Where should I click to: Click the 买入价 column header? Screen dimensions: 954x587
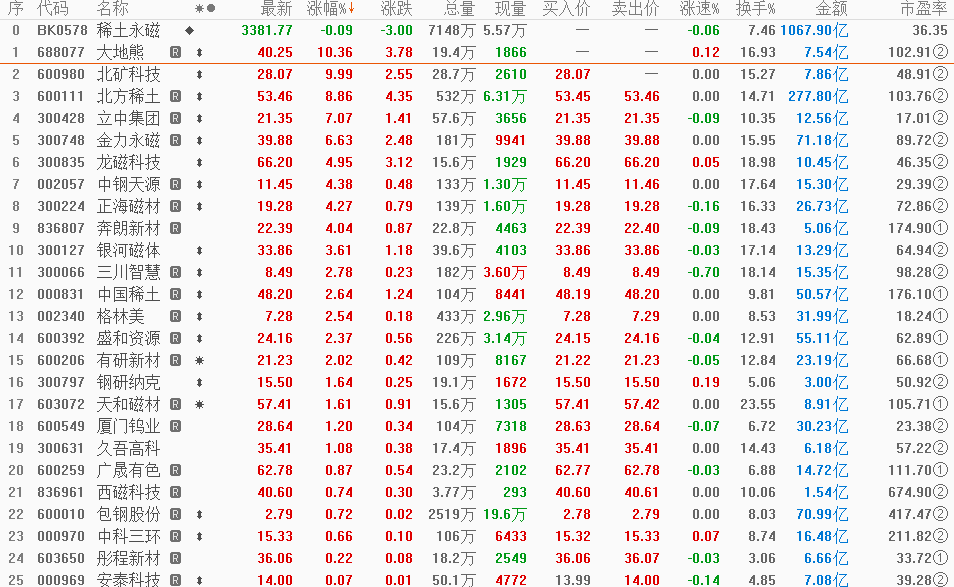click(x=566, y=9)
